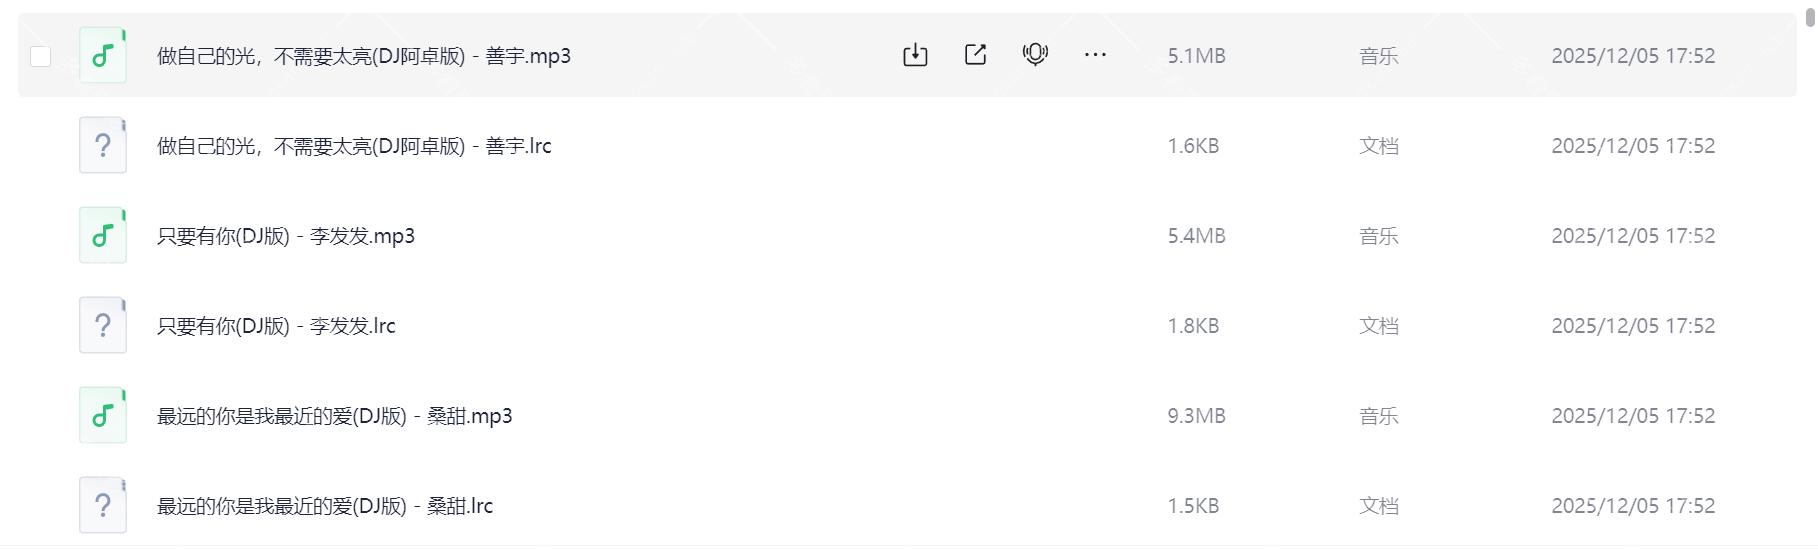Click the vertical scrollbar thumb at right edge

point(1810,18)
